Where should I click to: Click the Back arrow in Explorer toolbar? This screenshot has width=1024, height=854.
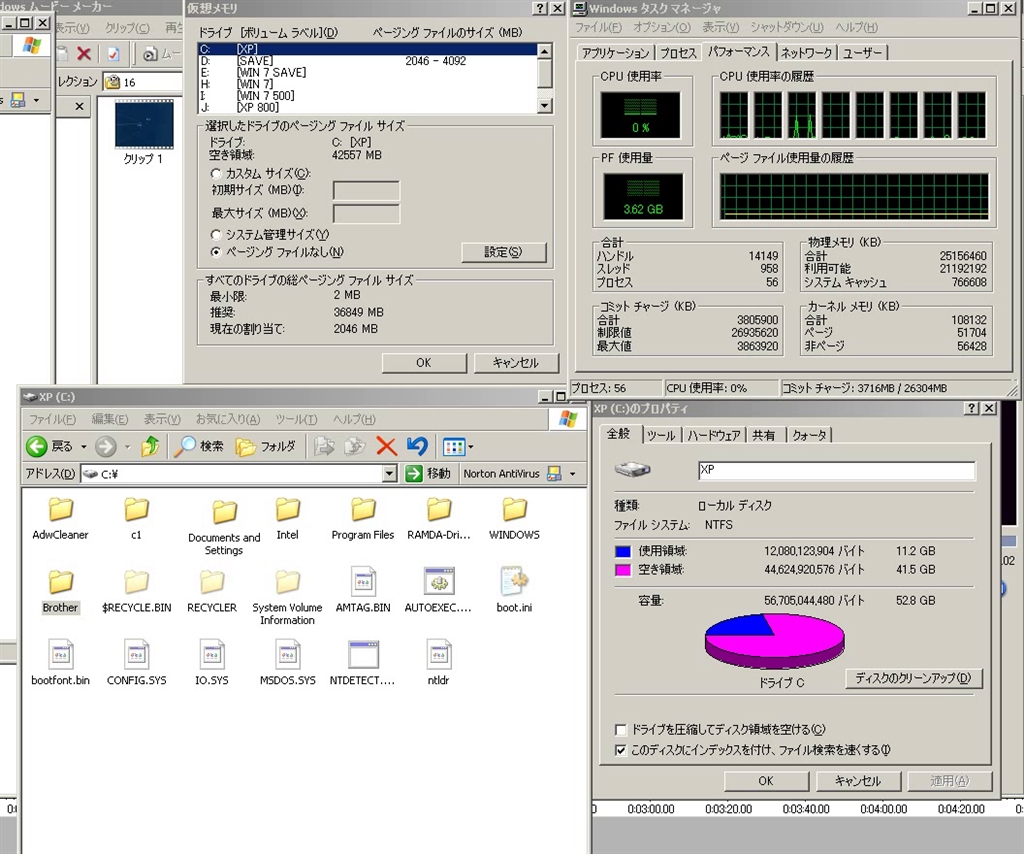[x=37, y=447]
